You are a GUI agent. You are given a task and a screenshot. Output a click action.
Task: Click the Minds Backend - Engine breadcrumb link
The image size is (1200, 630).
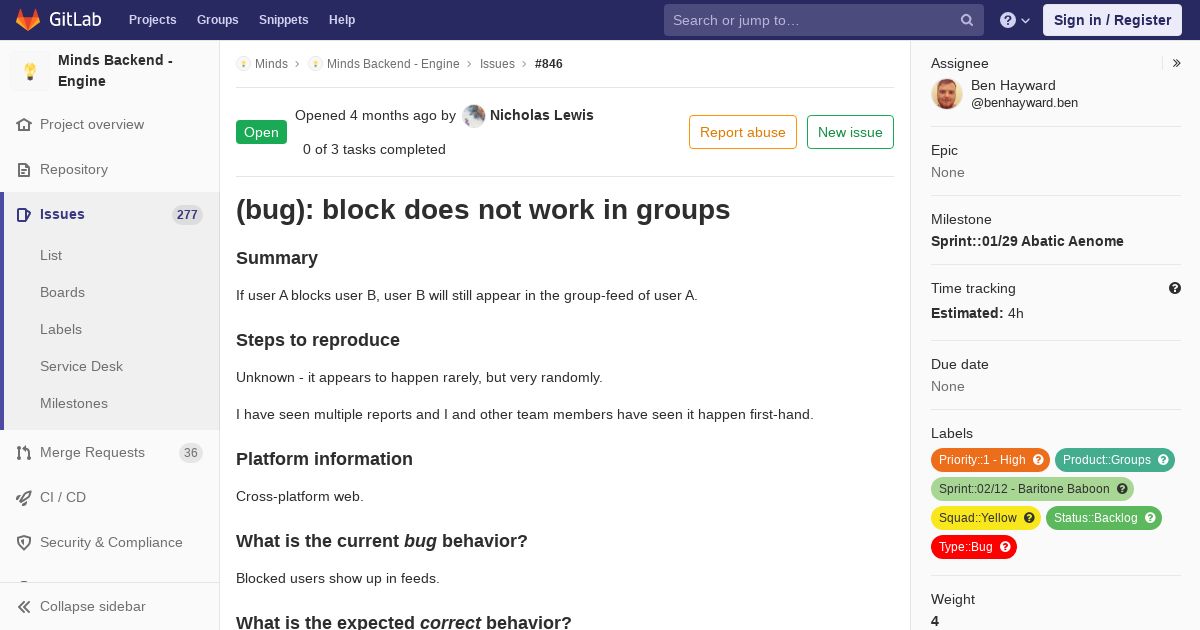tap(393, 64)
